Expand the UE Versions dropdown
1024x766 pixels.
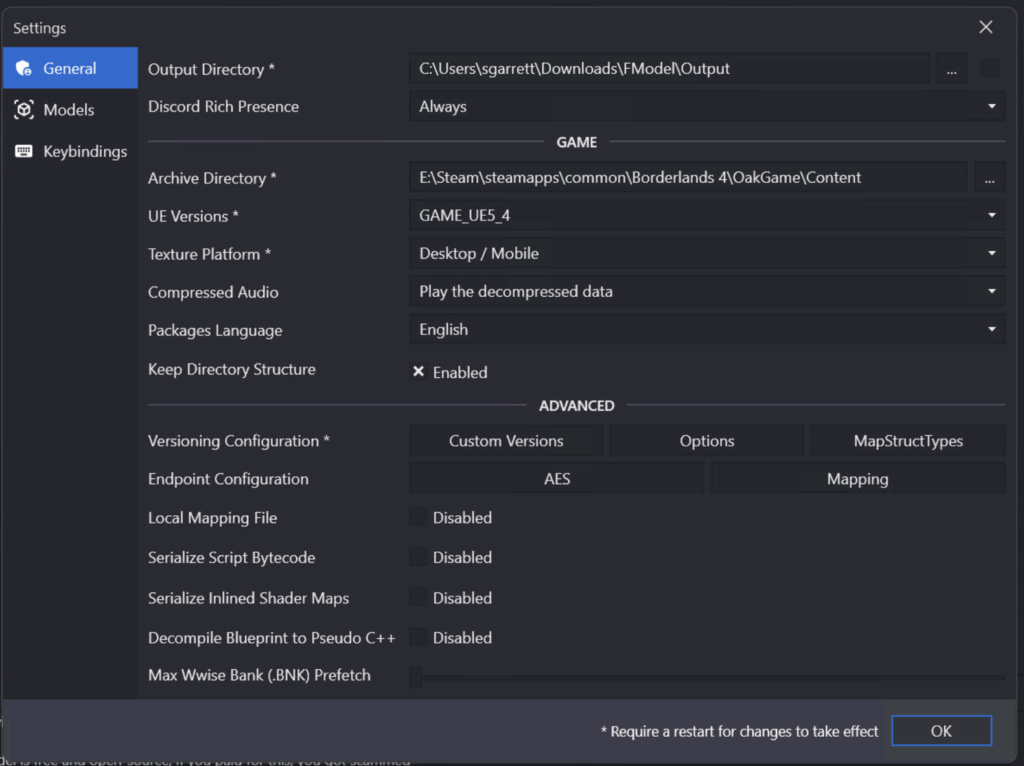point(706,216)
